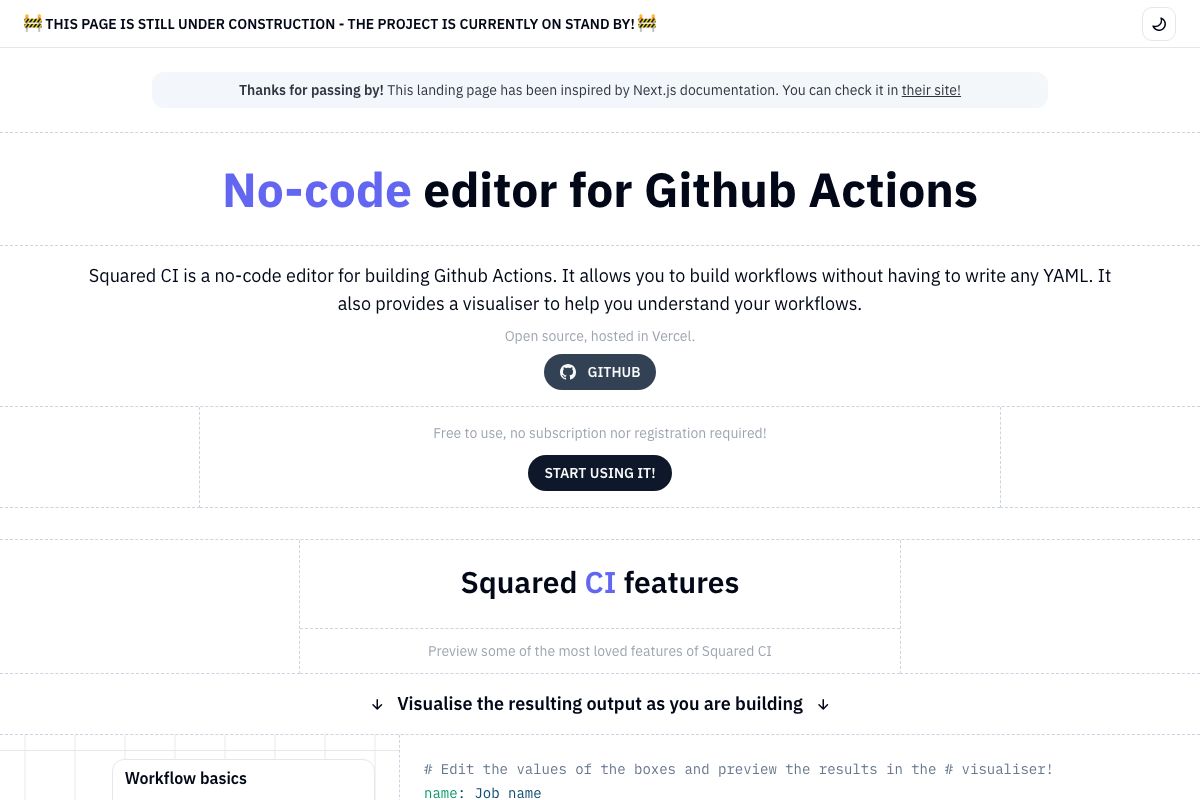Click the construction emoji in the top banner
Image resolution: width=1200 pixels, height=800 pixels.
(33, 23)
